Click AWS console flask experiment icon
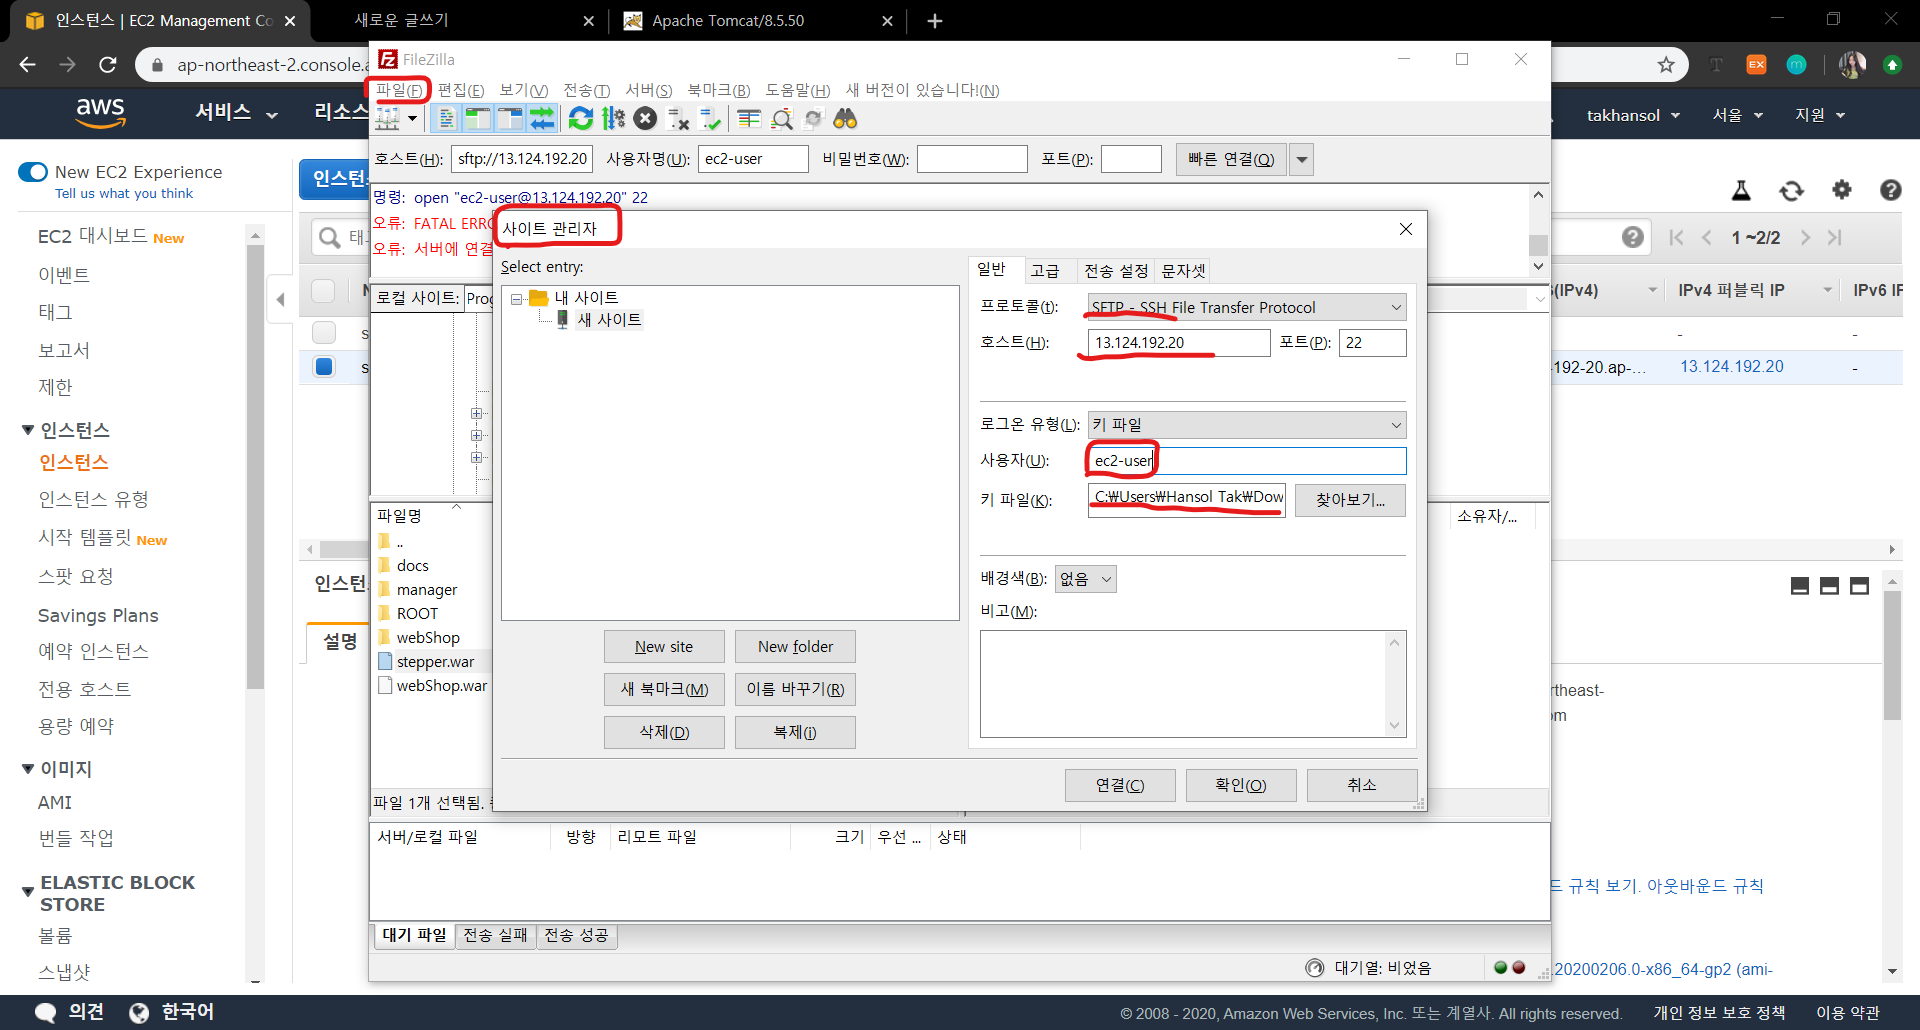The width and height of the screenshot is (1920, 1030). pos(1741,190)
